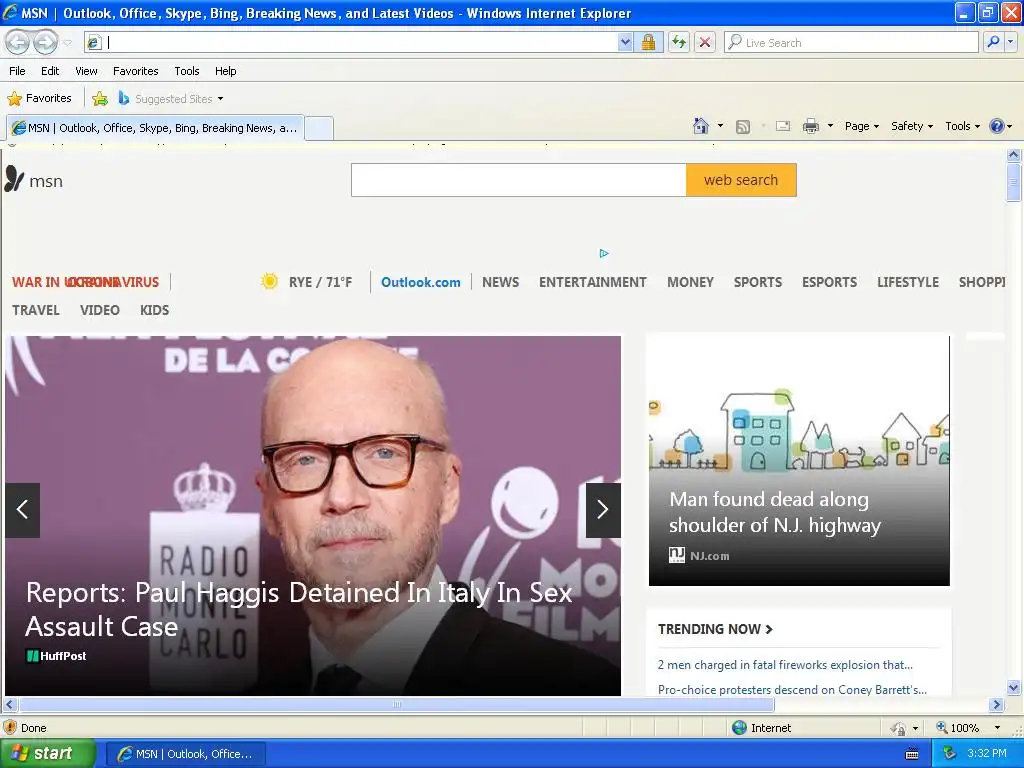Viewport: 1024px width, 768px height.
Task: Click the msn butterfly logo
Action: pos(34,180)
